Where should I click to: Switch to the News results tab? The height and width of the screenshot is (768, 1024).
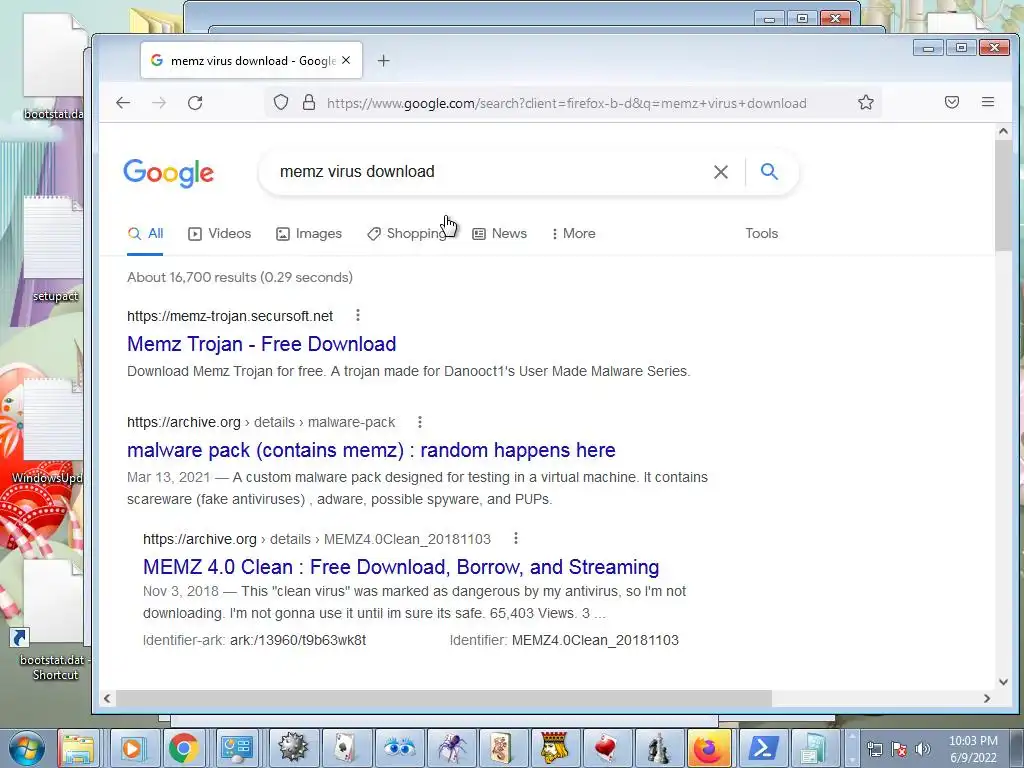(x=500, y=233)
